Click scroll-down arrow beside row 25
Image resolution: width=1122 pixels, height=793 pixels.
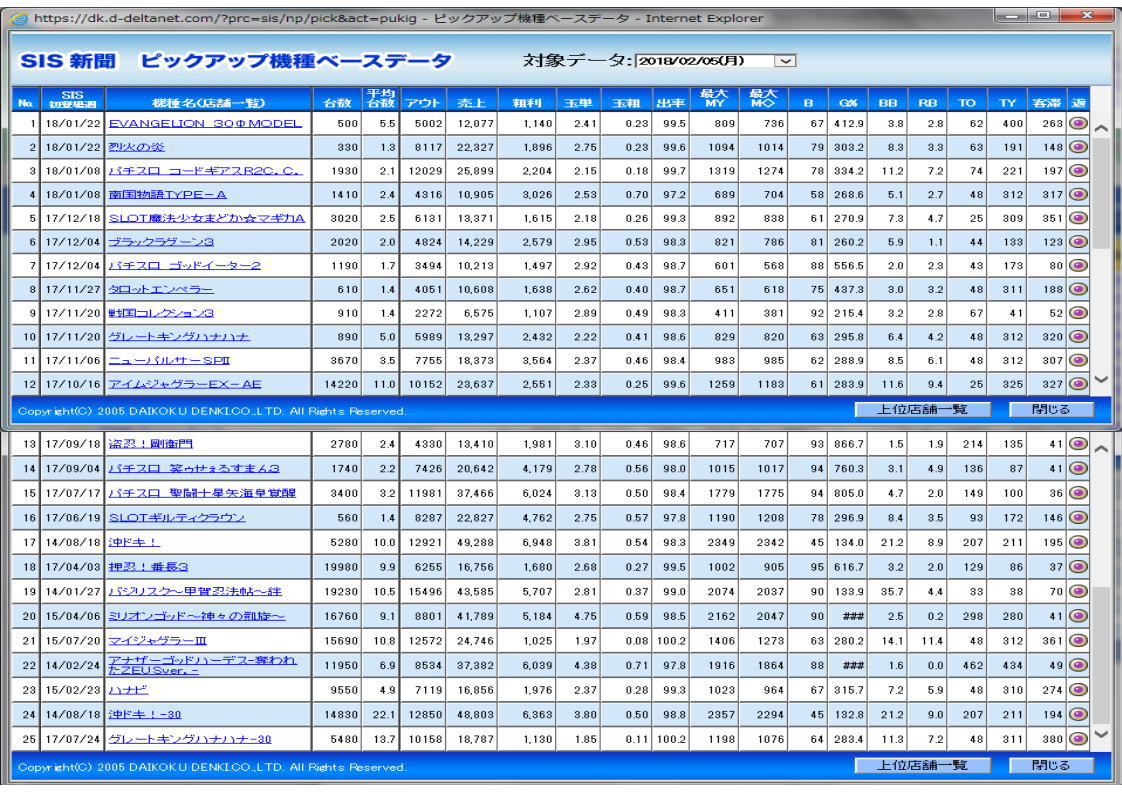click(1101, 734)
